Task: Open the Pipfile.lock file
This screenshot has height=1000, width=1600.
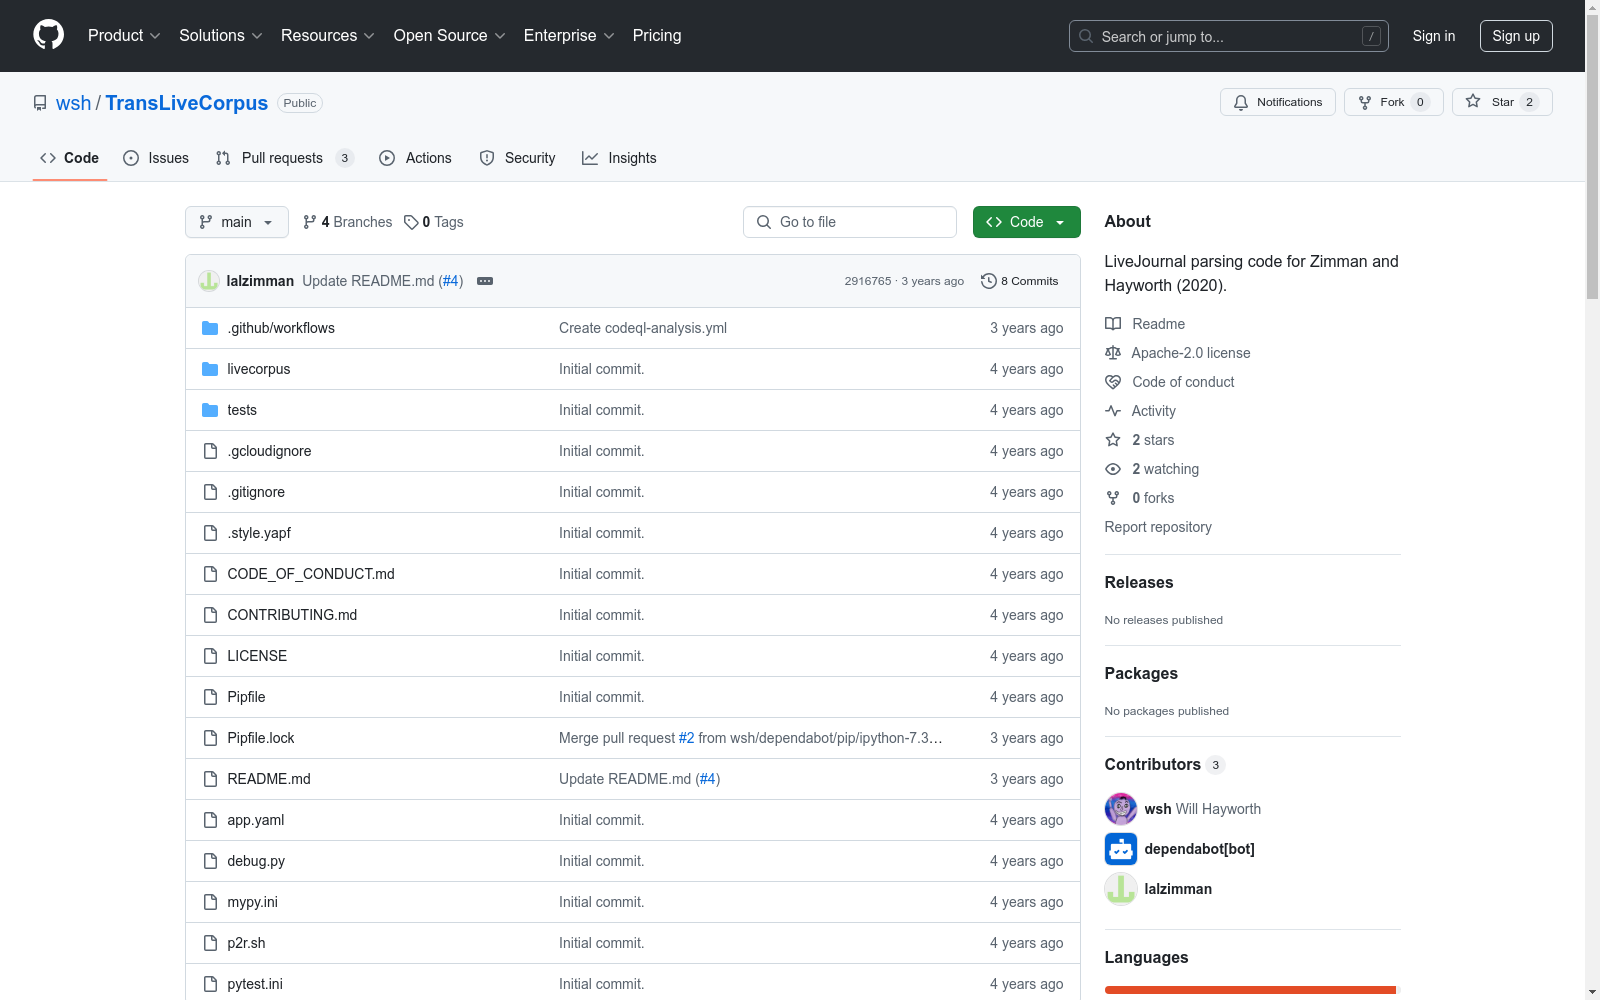Action: coord(261,738)
